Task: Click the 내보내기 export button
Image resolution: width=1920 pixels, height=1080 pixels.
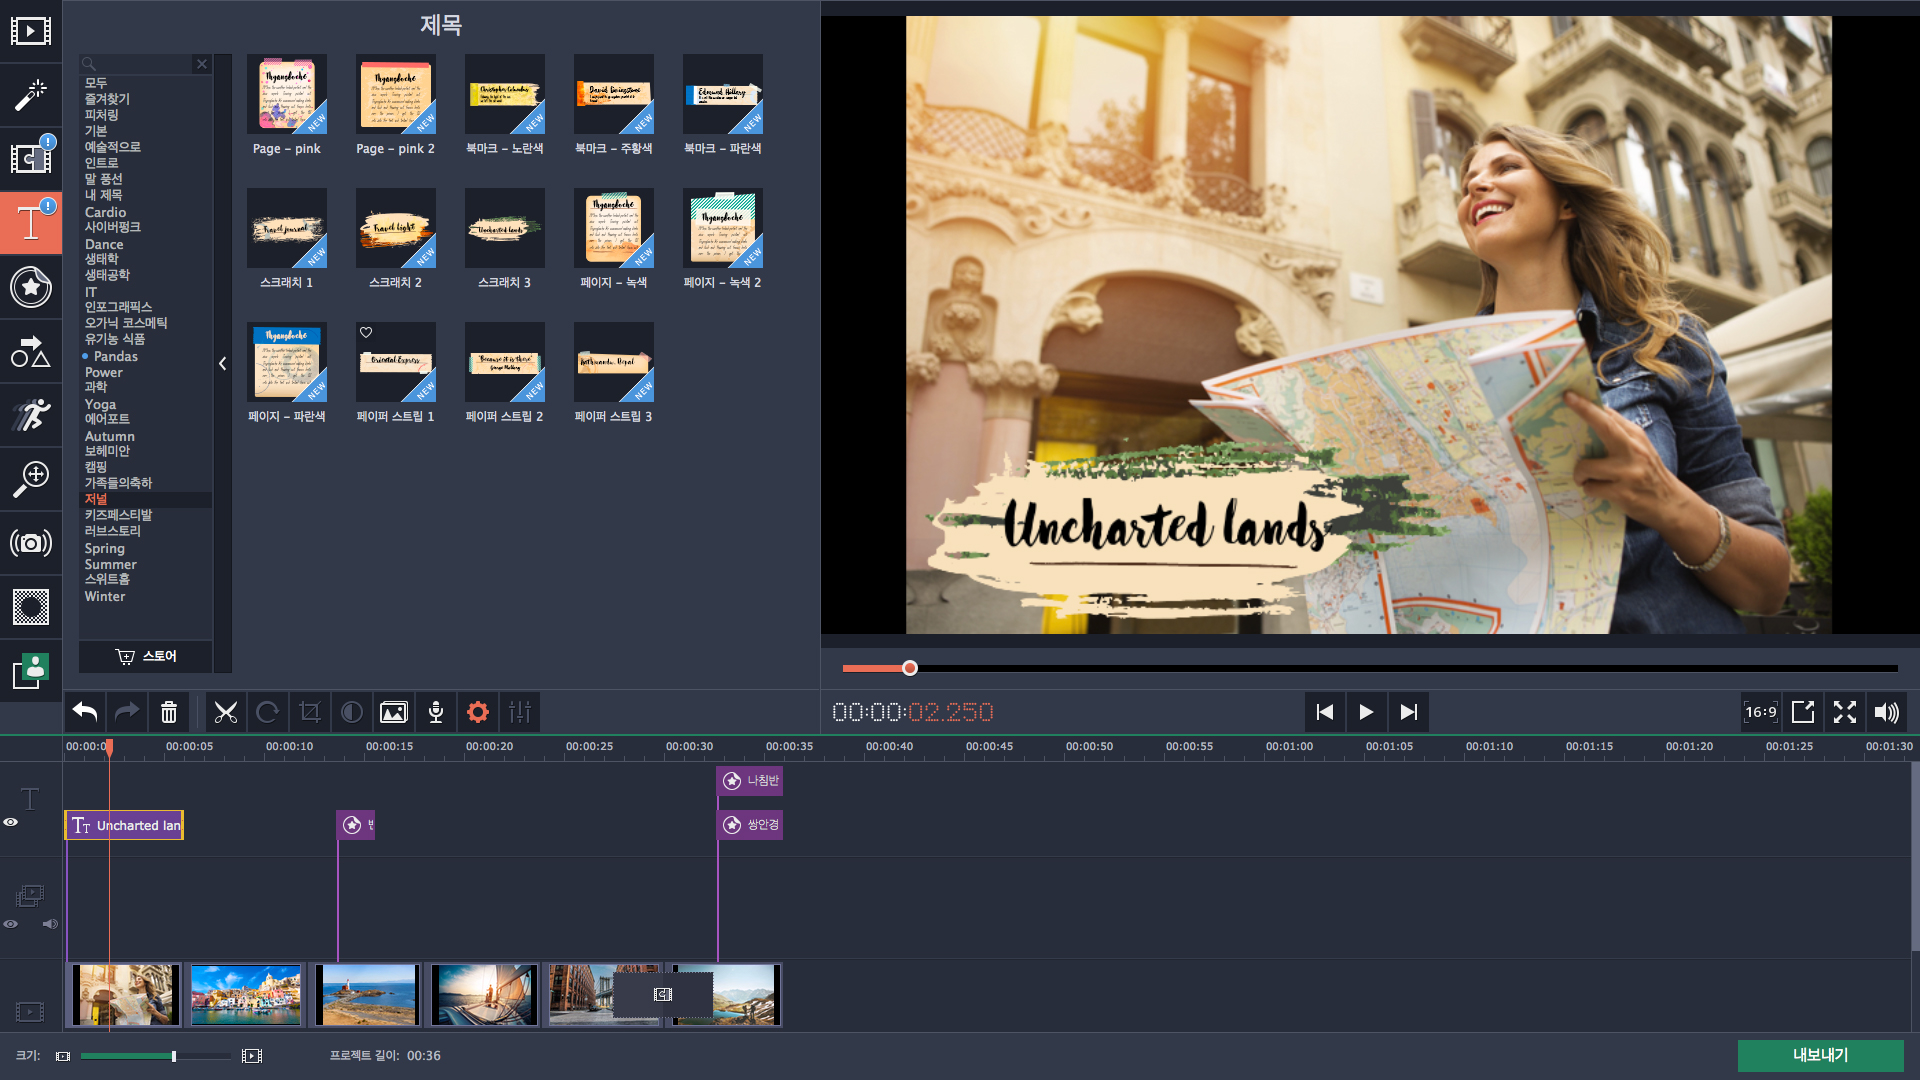Action: pos(1820,1055)
